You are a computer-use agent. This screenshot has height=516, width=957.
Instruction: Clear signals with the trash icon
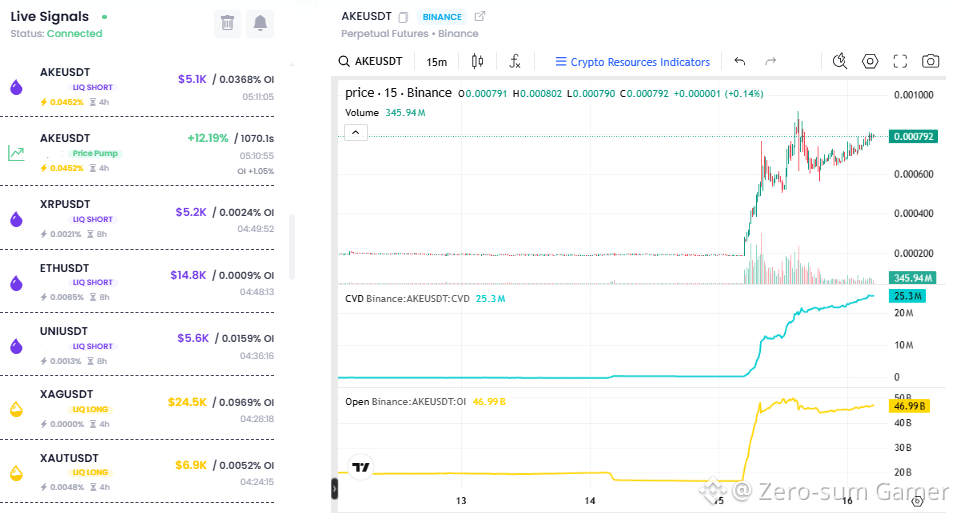point(227,23)
